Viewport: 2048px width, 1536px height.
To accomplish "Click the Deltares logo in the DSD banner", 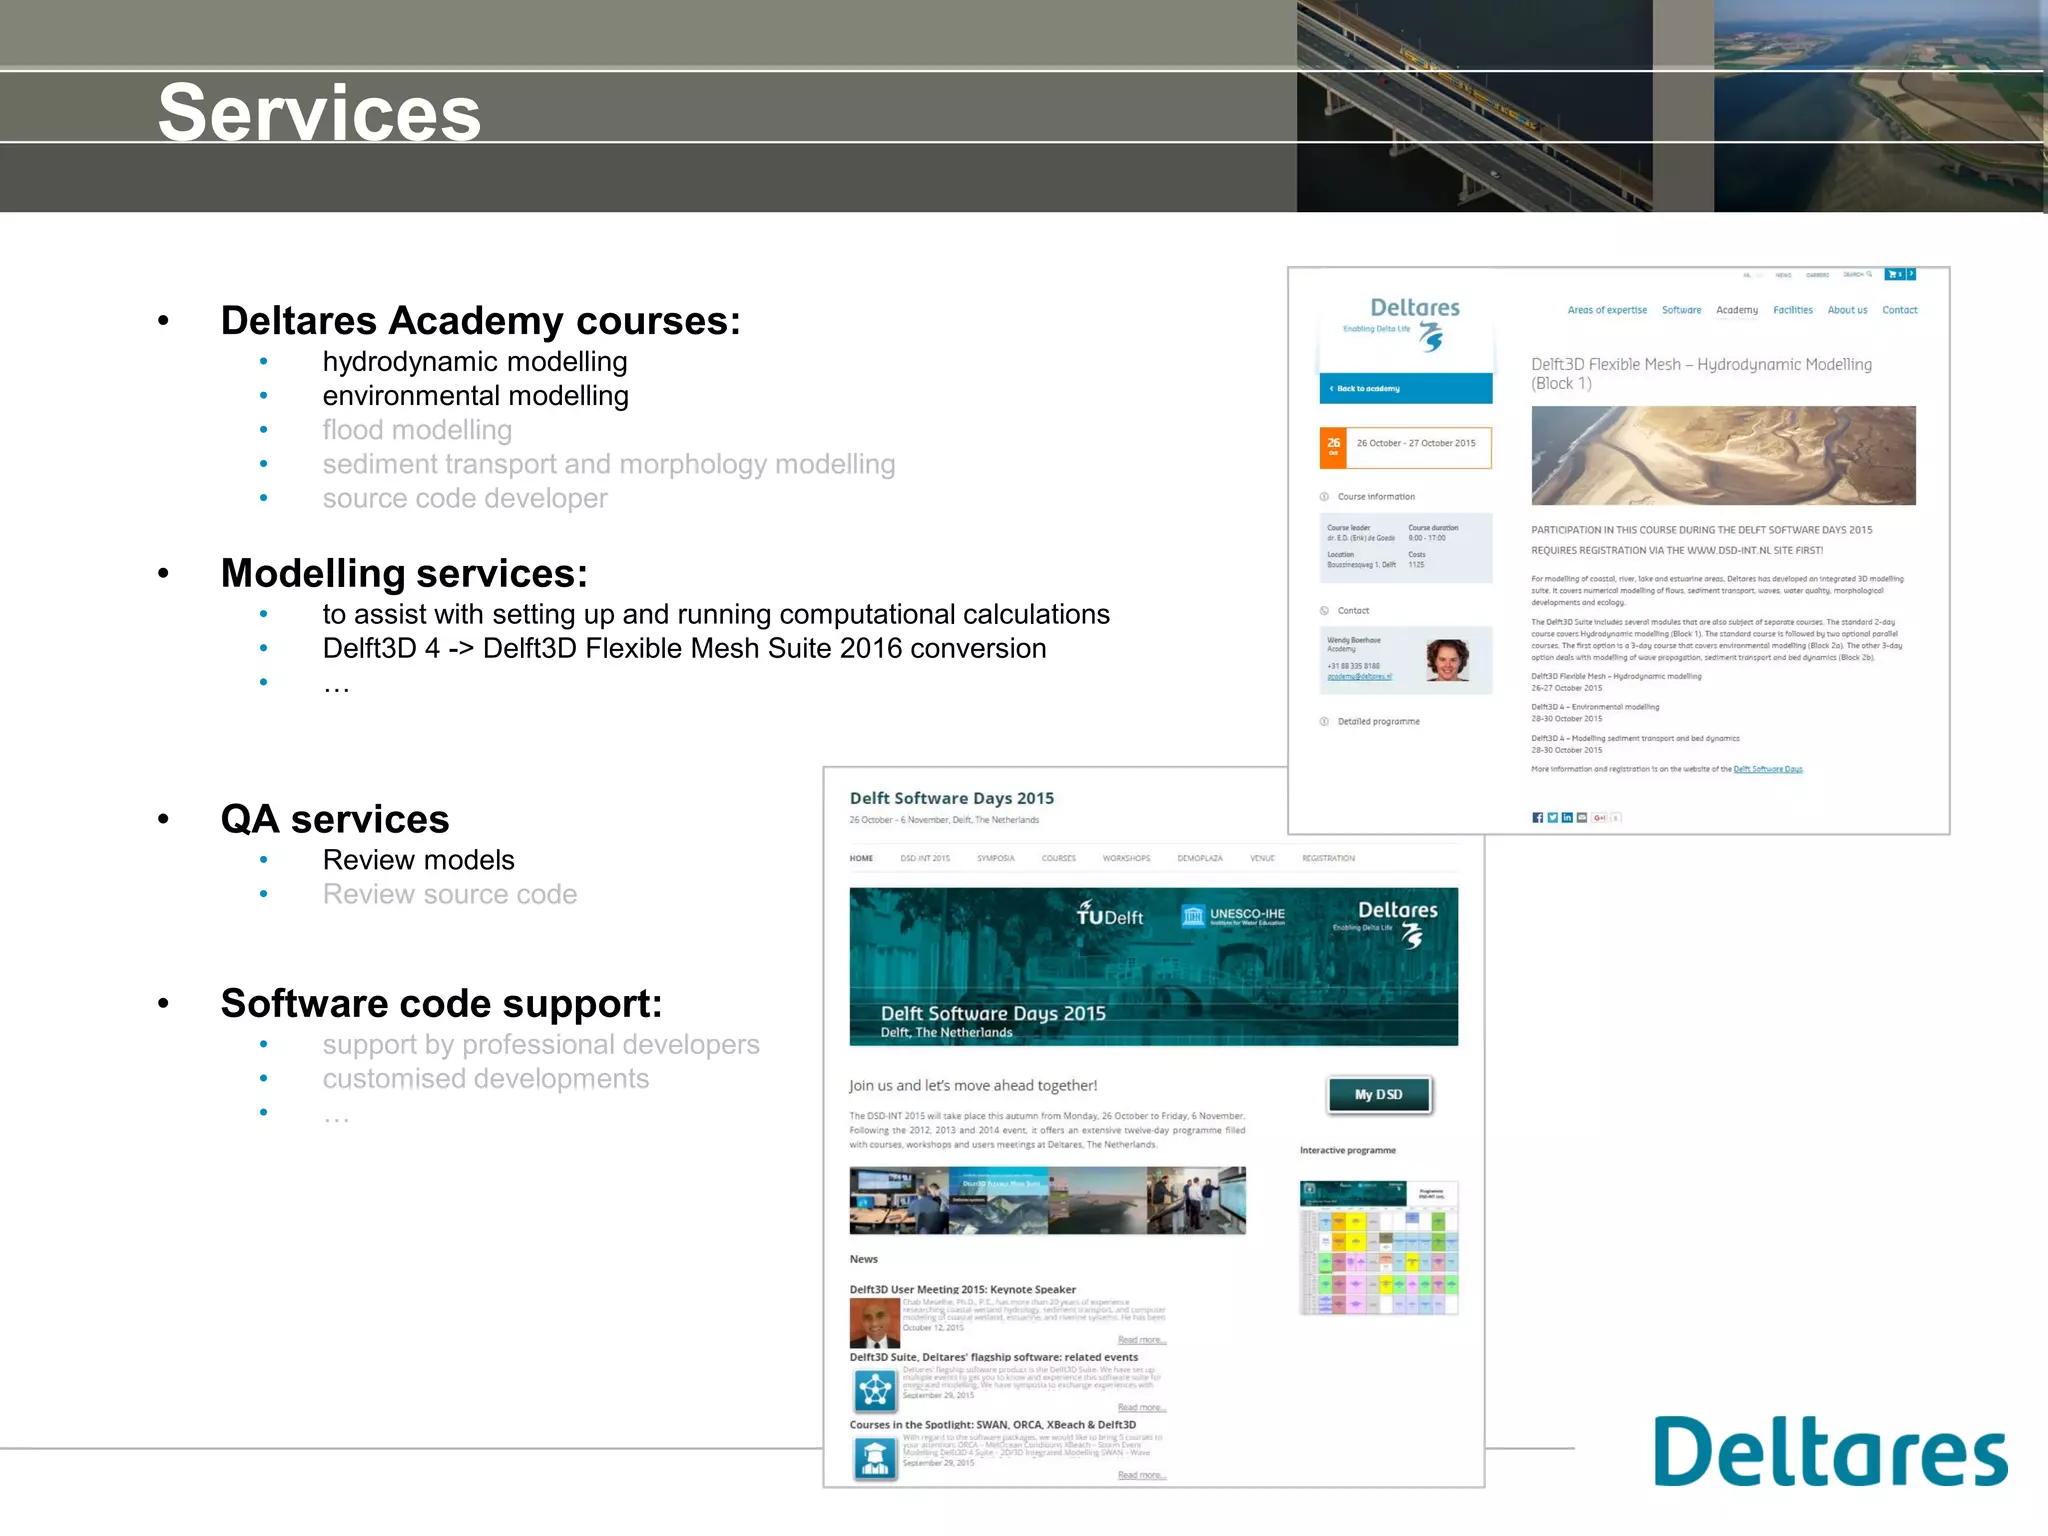I will point(1386,923).
